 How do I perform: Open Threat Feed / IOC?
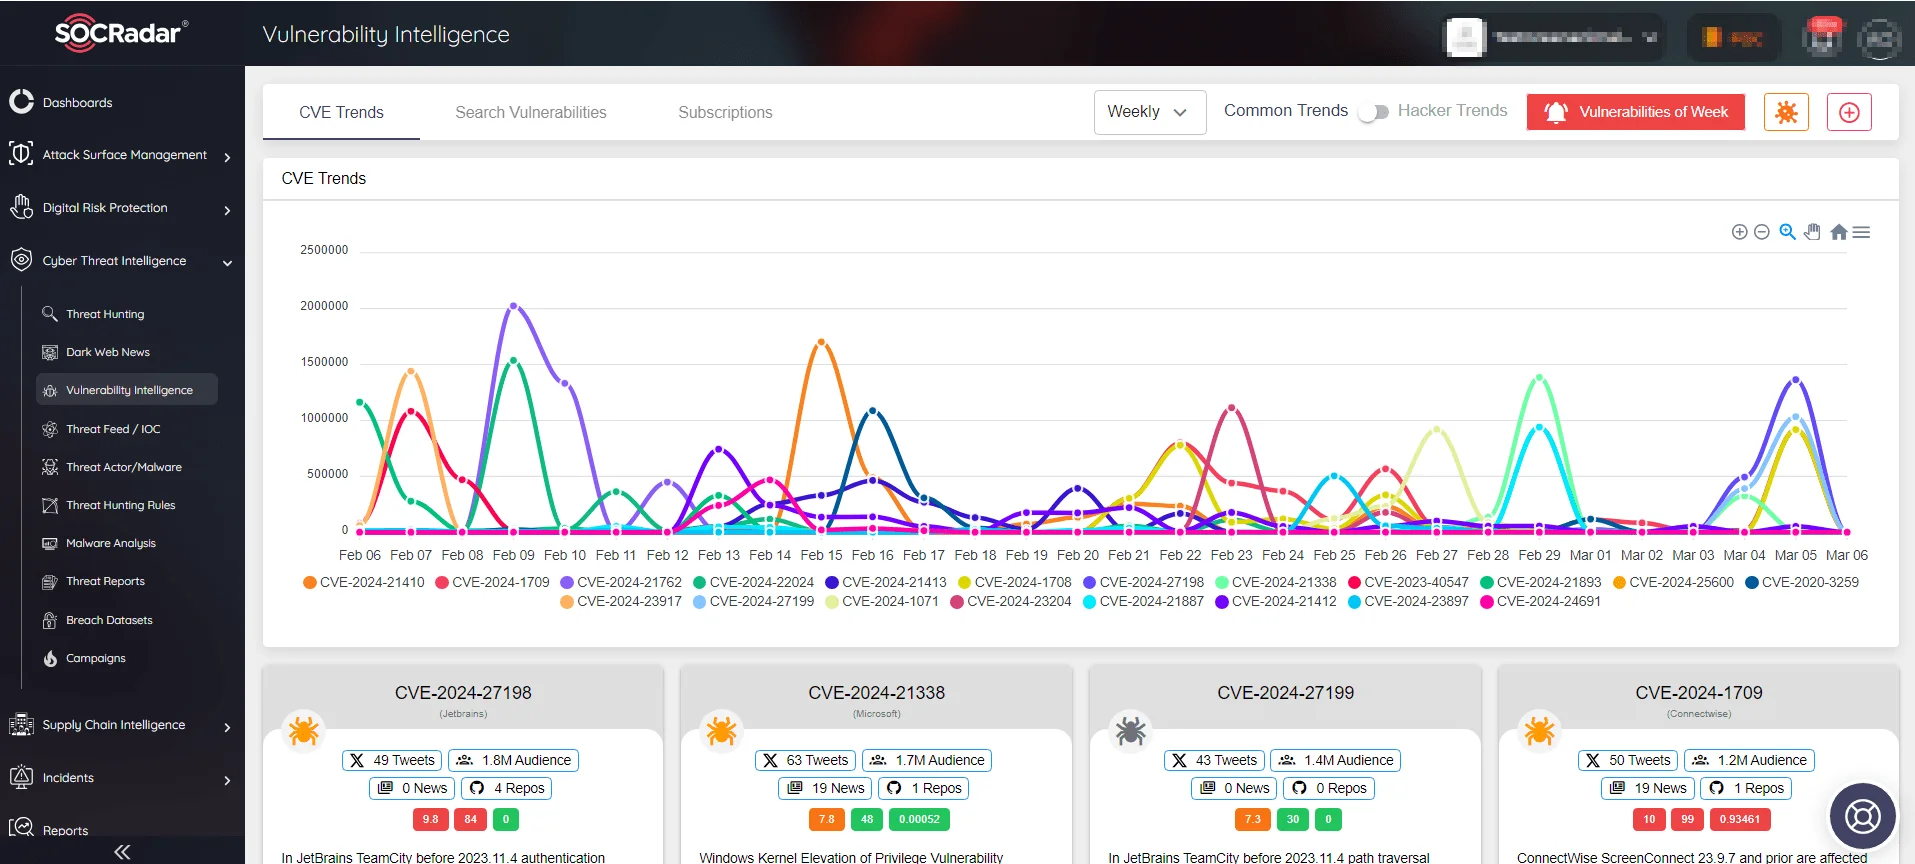point(112,429)
